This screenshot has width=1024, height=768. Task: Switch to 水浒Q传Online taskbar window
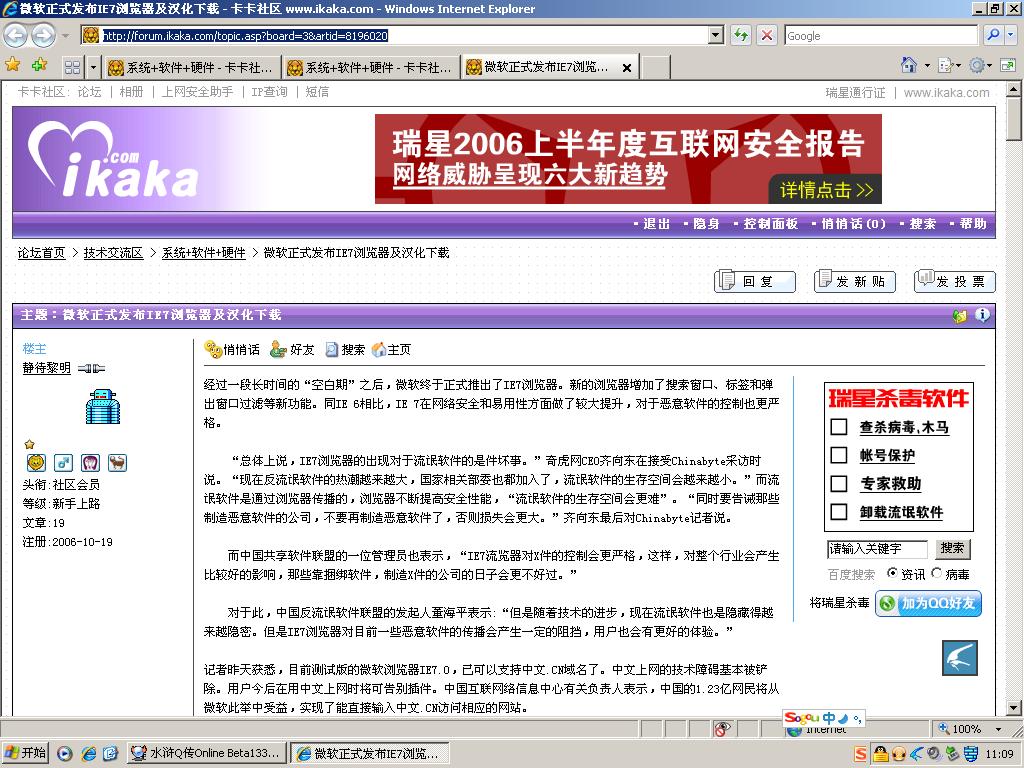tap(206, 753)
